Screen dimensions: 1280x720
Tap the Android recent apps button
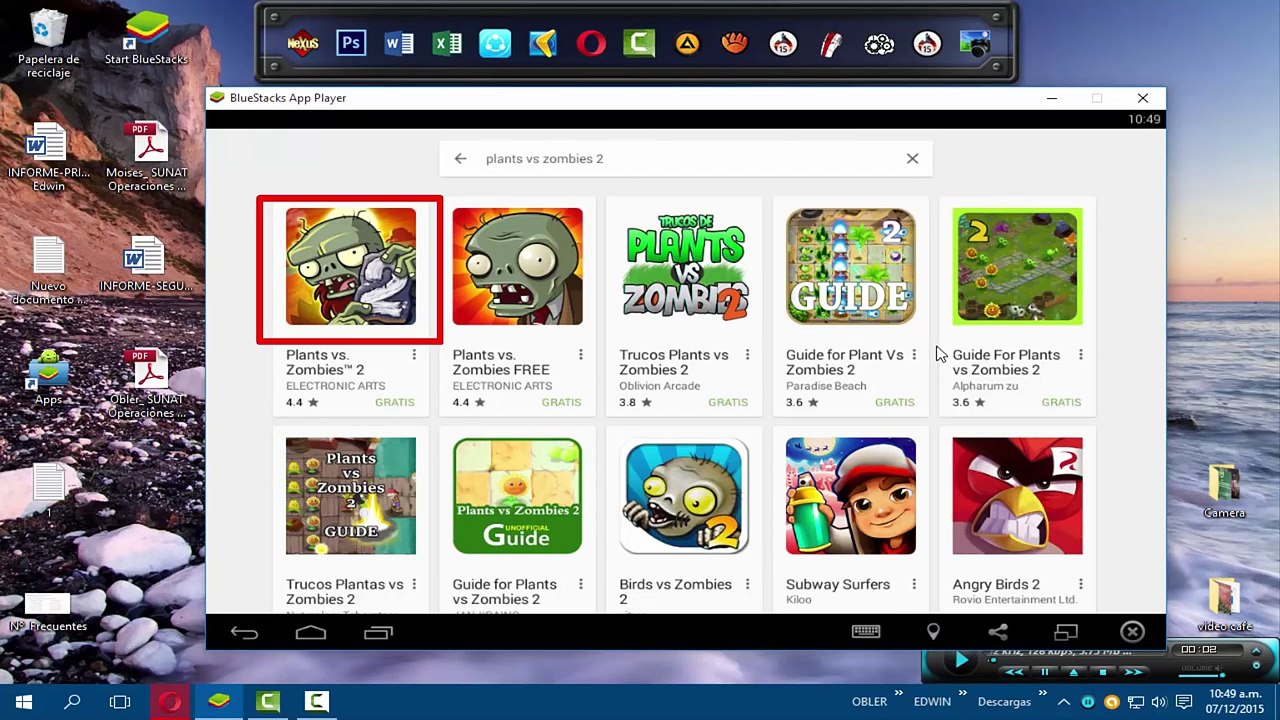(378, 632)
